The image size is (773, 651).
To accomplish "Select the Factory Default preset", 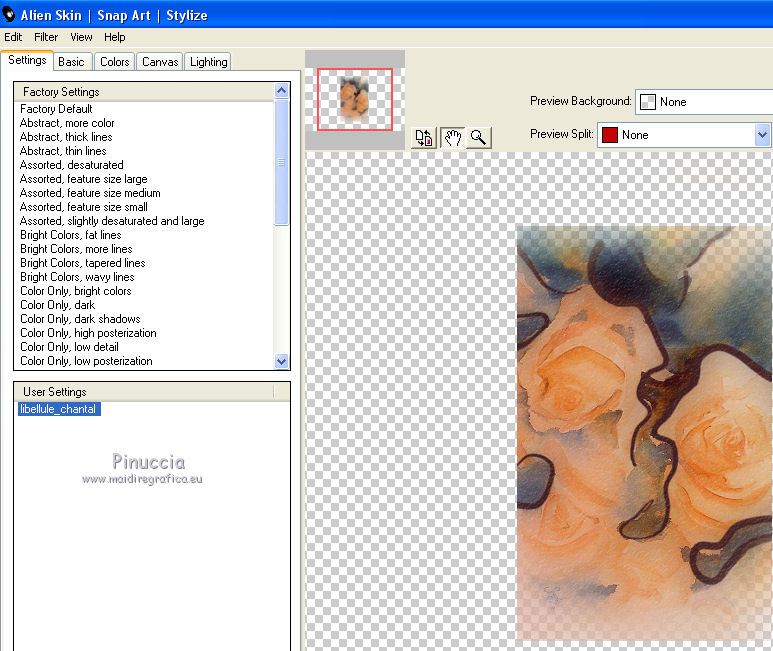I will (56, 109).
